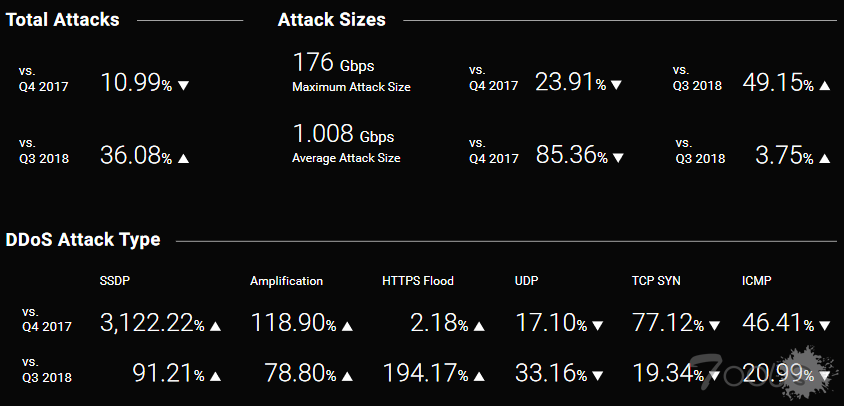This screenshot has height=406, width=844.
Task: Click the up arrow next to 3,122.22%
Action: click(215, 325)
